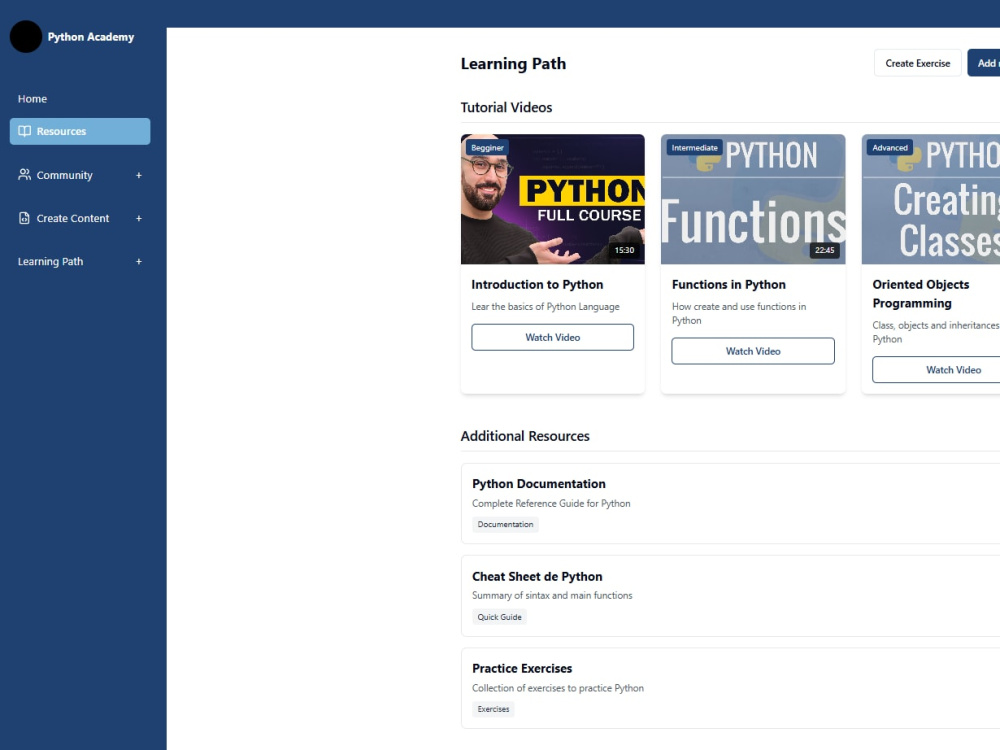Click the Tutorial Videos section heading
Screen dimensions: 1000x750
coord(506,107)
